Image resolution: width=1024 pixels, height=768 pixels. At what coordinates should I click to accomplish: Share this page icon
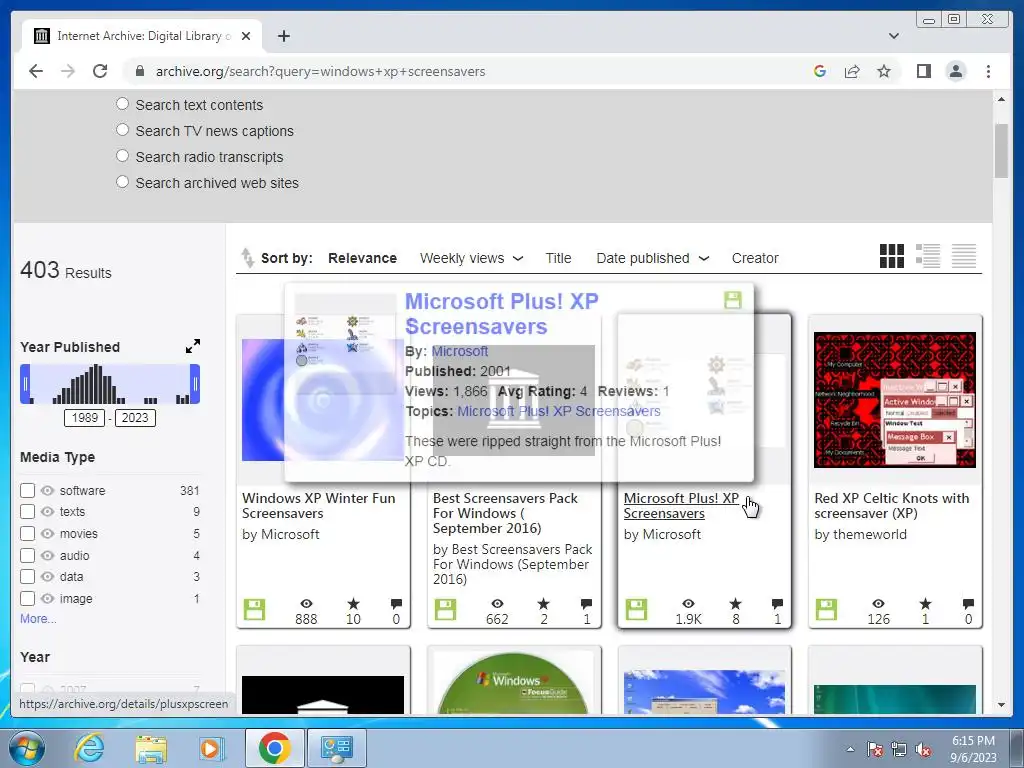click(852, 71)
